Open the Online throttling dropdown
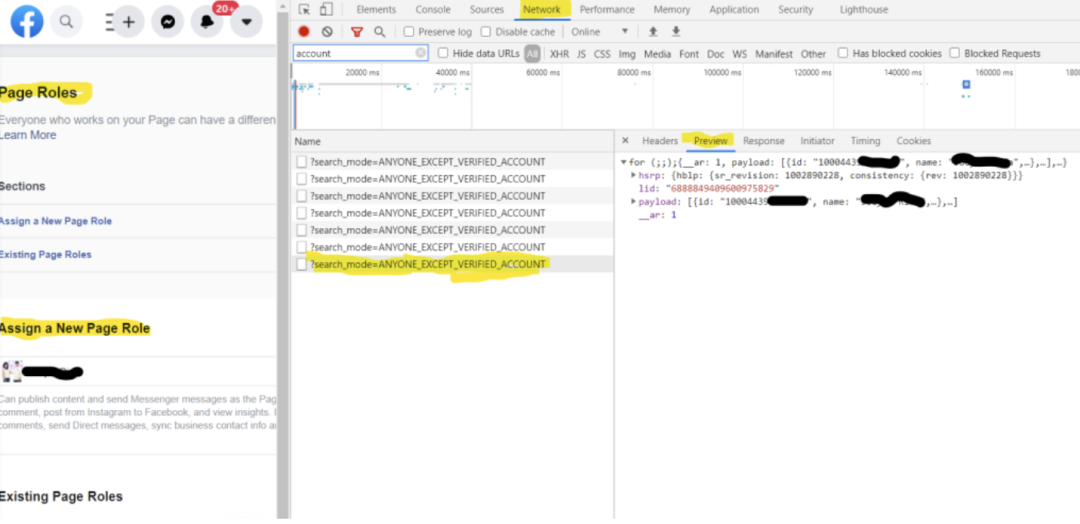 600,32
